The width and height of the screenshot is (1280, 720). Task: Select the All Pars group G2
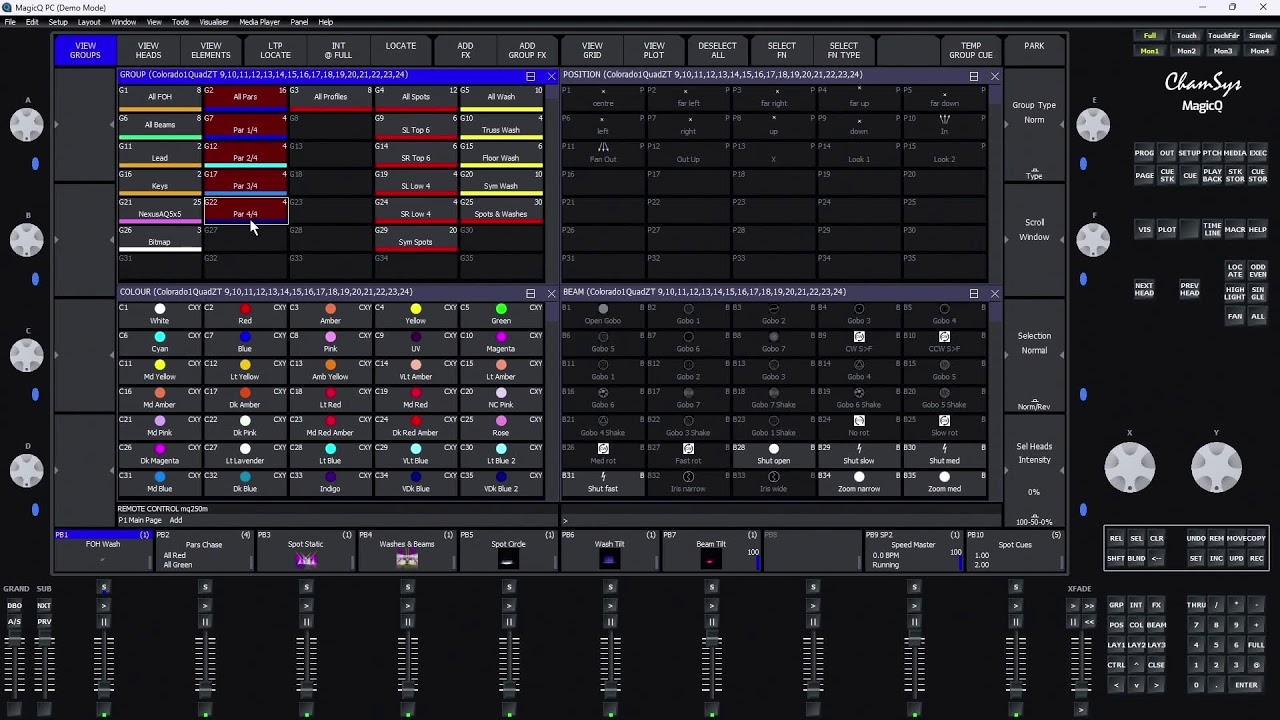click(245, 98)
